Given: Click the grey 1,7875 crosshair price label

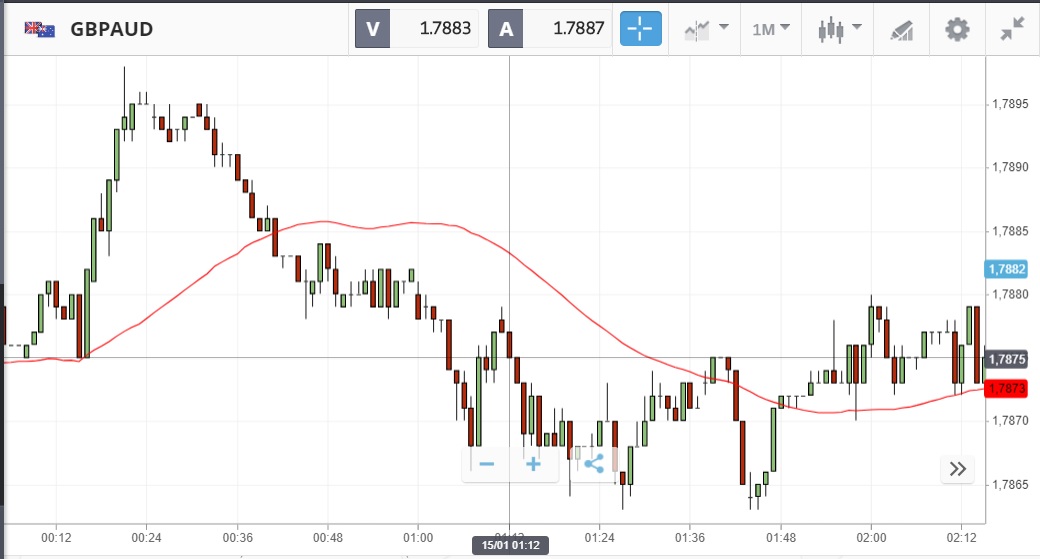Looking at the screenshot, I should 1007,359.
